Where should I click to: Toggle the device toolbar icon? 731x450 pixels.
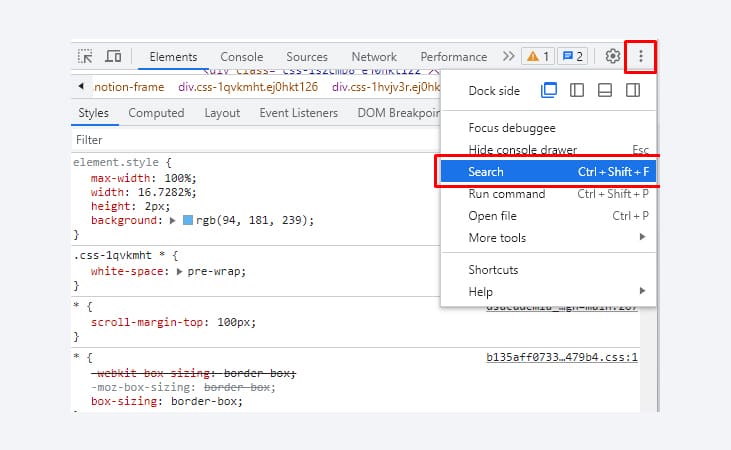pyautogui.click(x=113, y=56)
